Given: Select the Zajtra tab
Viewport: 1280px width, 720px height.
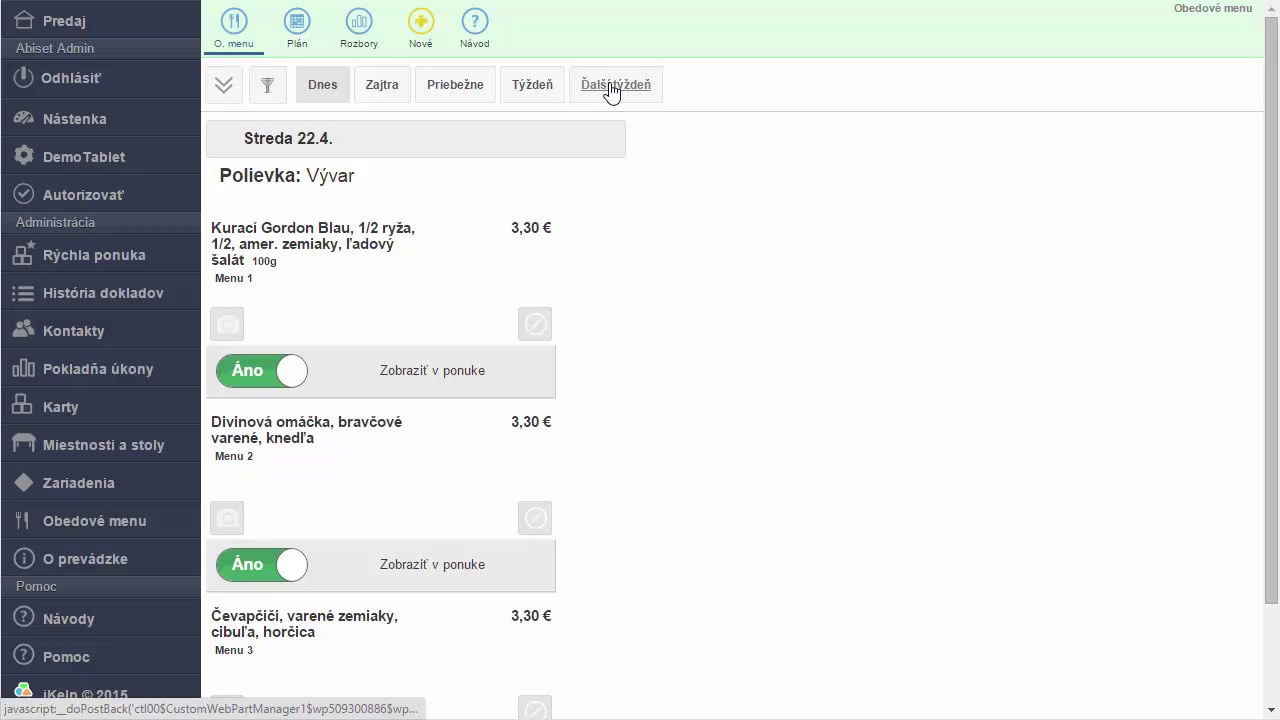Looking at the screenshot, I should click(382, 85).
